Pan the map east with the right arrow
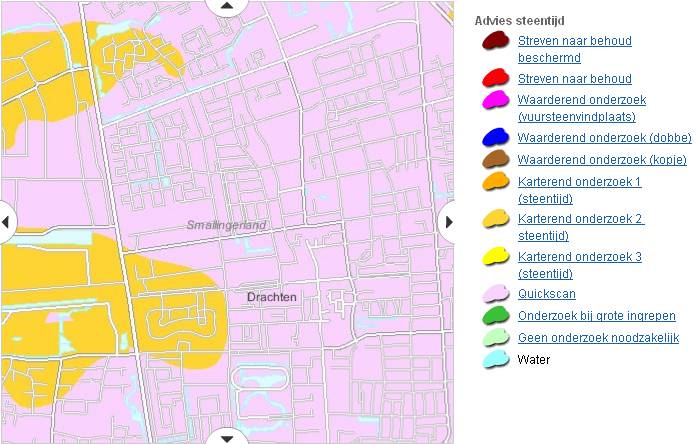The image size is (696, 444). point(448,222)
